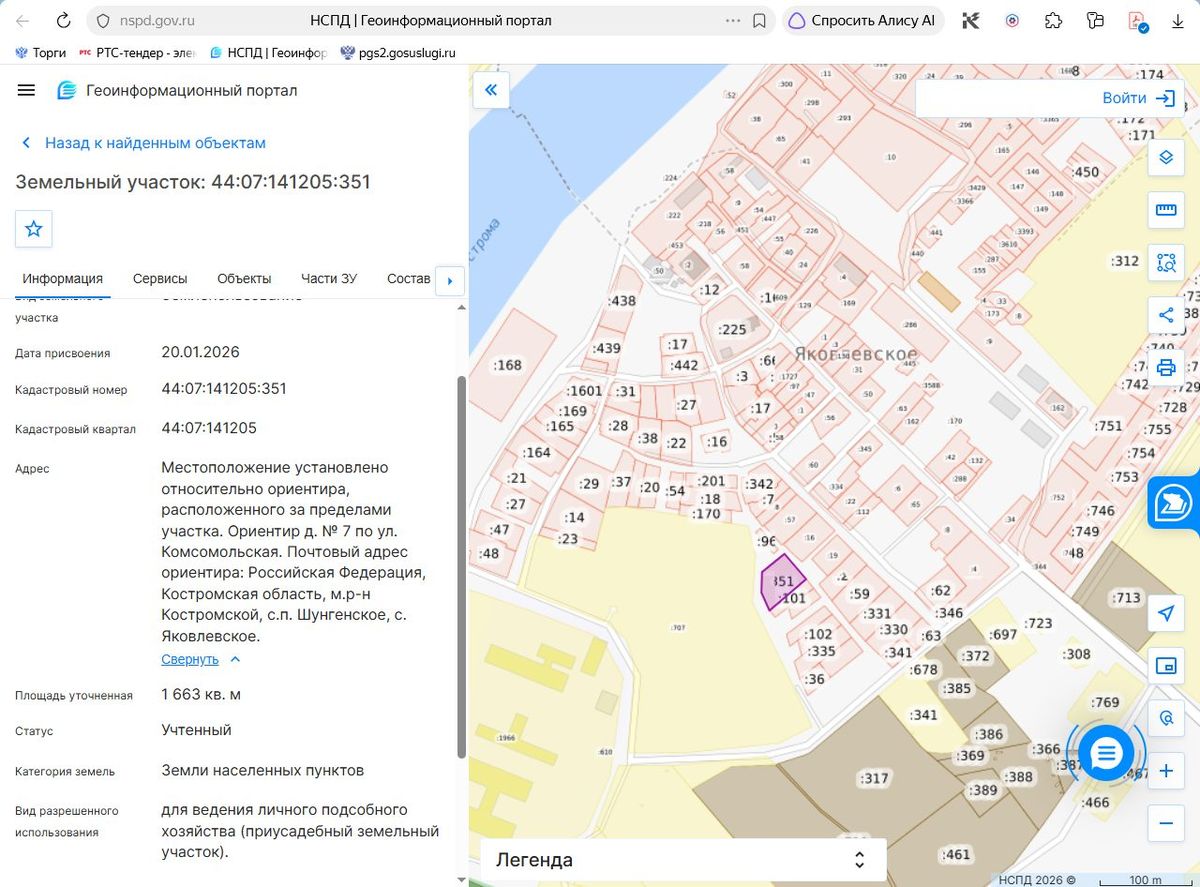Locate my position with the arrow icon
The image size is (1200, 887).
[x=1166, y=613]
